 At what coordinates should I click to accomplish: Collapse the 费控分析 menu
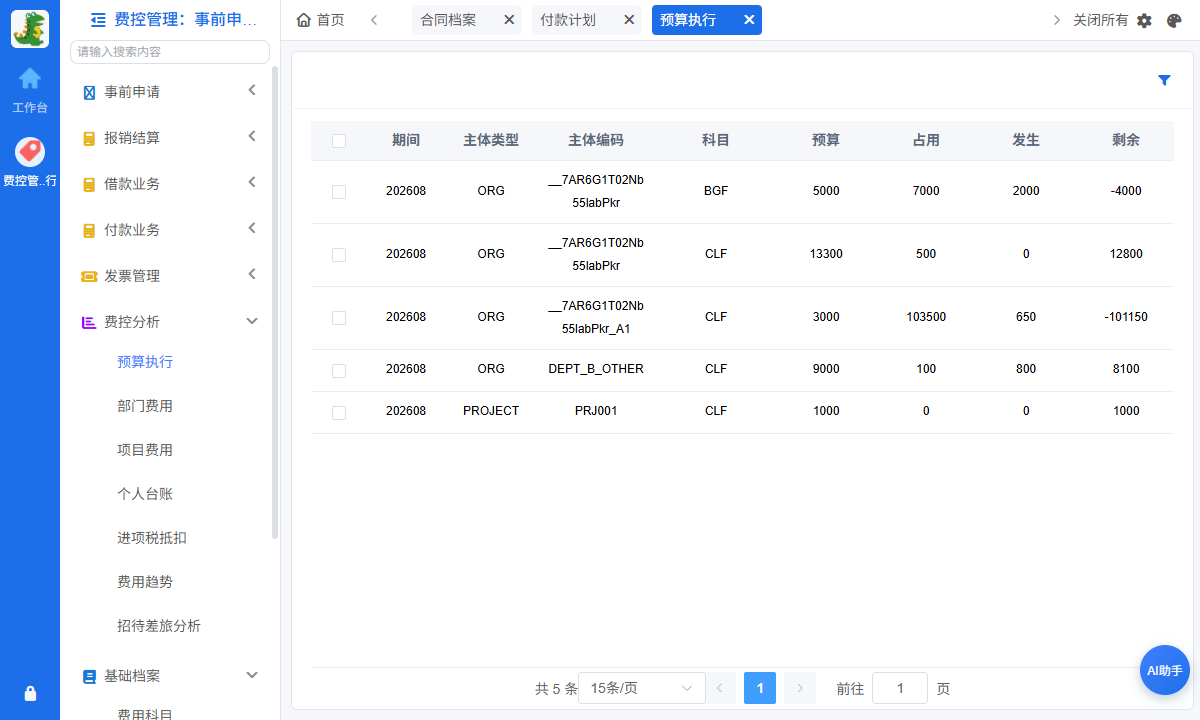(252, 321)
